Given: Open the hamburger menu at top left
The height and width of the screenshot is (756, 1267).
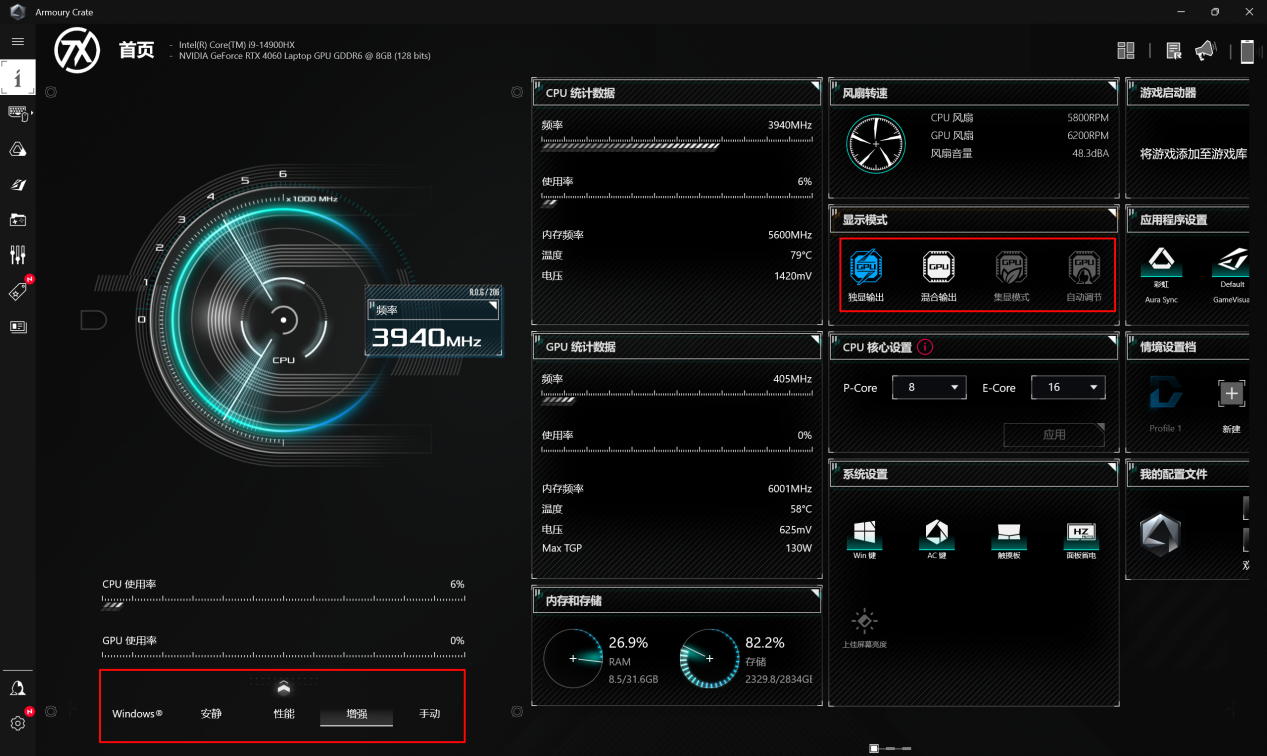Looking at the screenshot, I should click(x=18, y=42).
